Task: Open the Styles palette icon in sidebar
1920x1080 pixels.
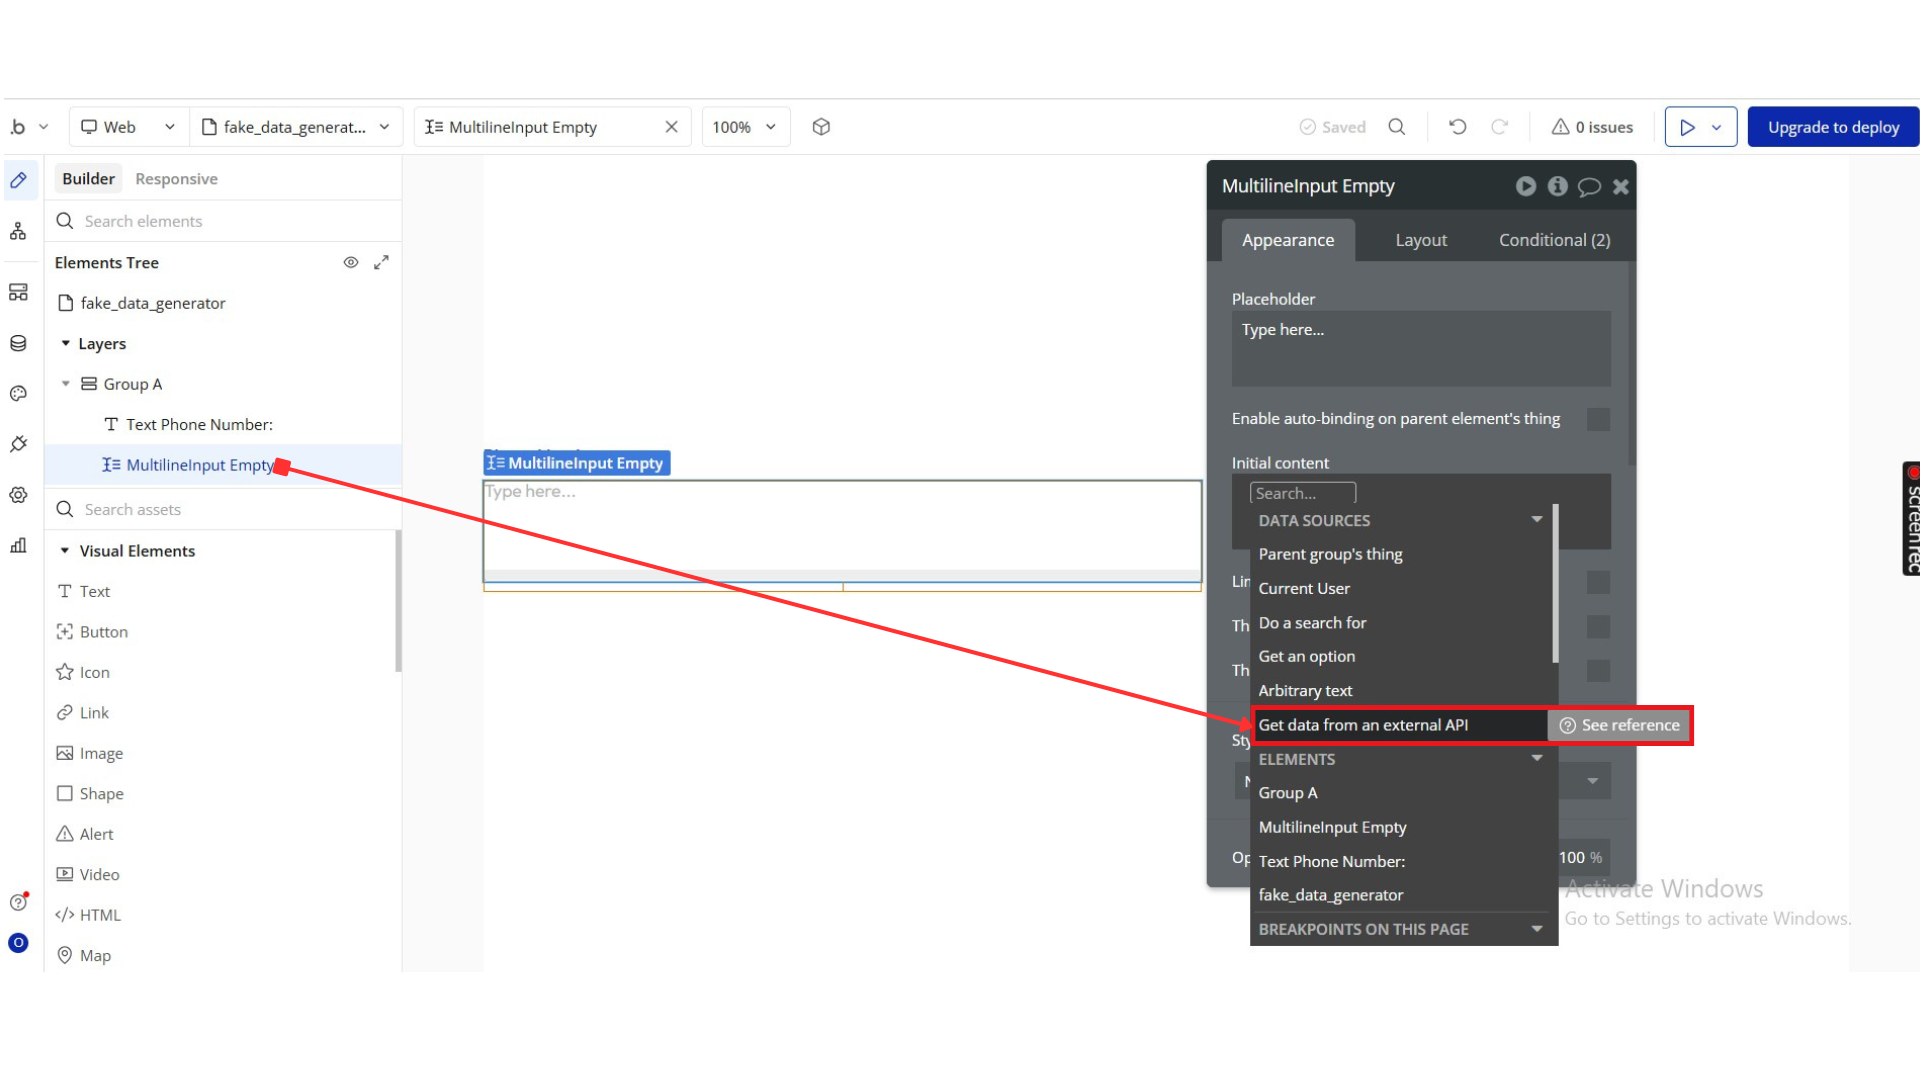Action: click(x=18, y=393)
